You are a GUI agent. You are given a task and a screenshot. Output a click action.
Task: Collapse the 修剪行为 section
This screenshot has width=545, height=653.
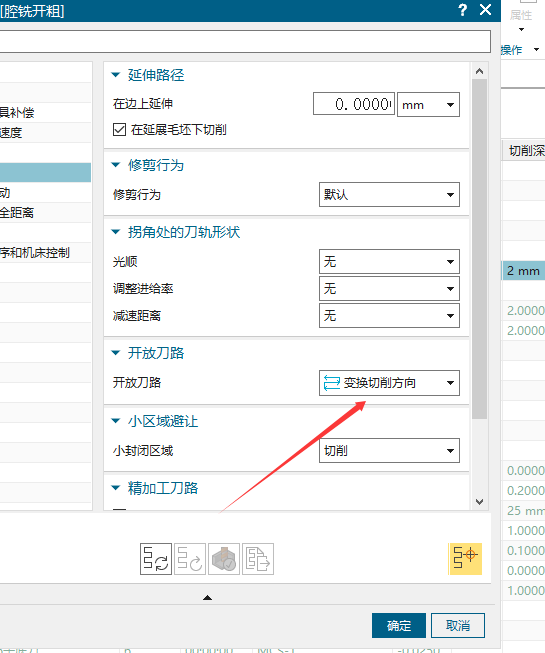[x=116, y=165]
